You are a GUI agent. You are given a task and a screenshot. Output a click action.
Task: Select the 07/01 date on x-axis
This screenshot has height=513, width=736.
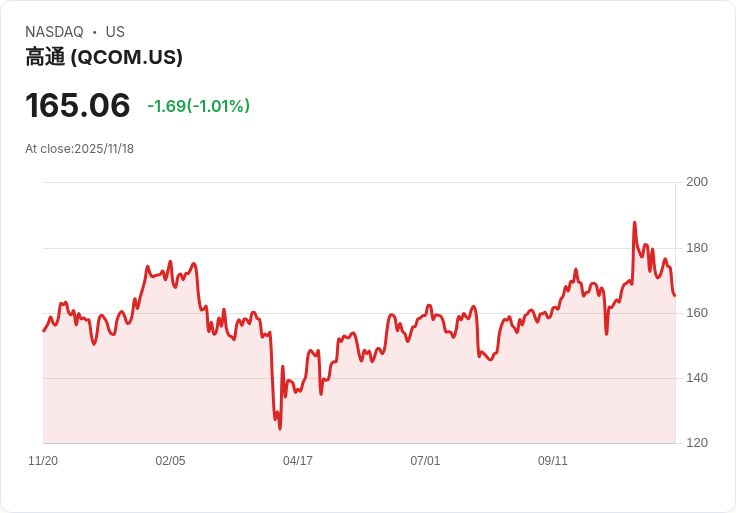(x=425, y=461)
